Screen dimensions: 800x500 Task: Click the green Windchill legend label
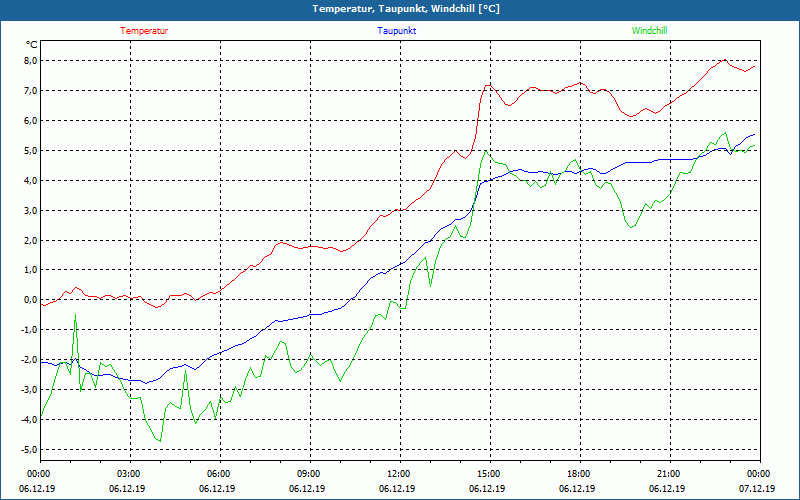[x=649, y=31]
